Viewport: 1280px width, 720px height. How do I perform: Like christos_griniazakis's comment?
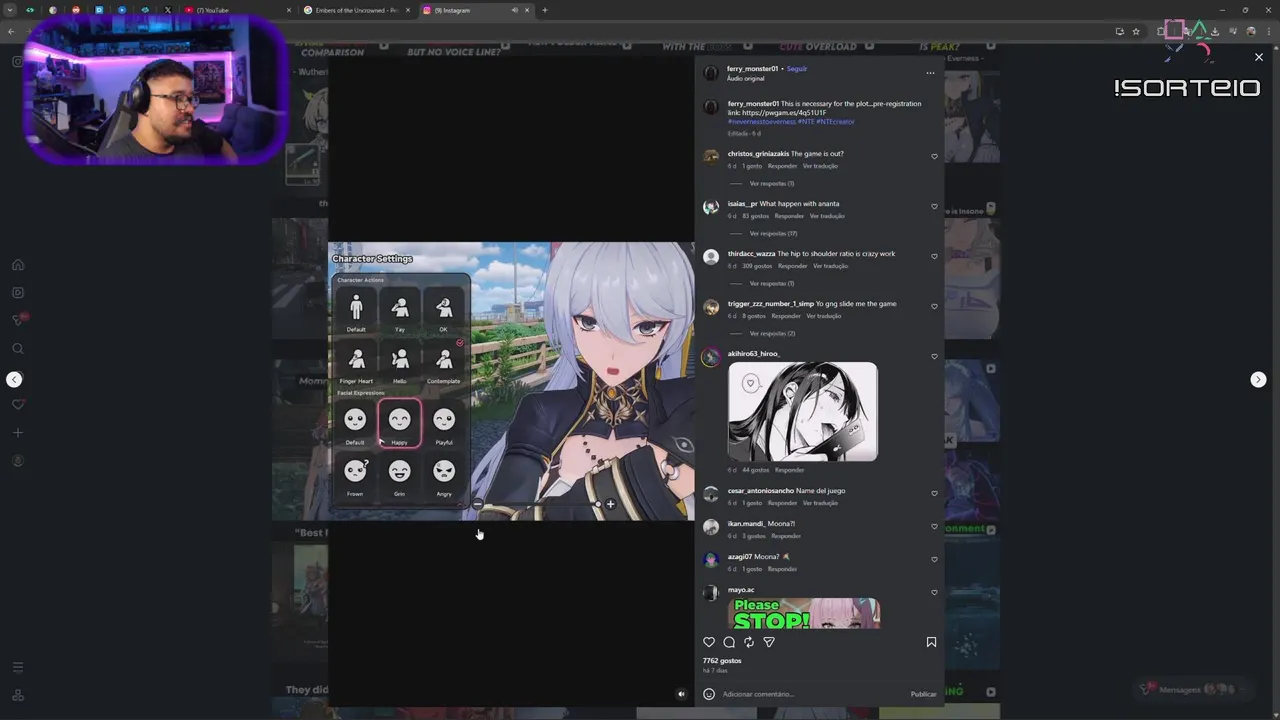[935, 156]
